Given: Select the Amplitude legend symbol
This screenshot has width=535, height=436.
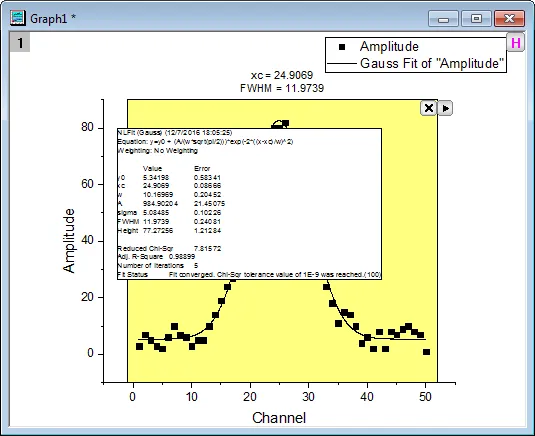Looking at the screenshot, I should (x=342, y=47).
